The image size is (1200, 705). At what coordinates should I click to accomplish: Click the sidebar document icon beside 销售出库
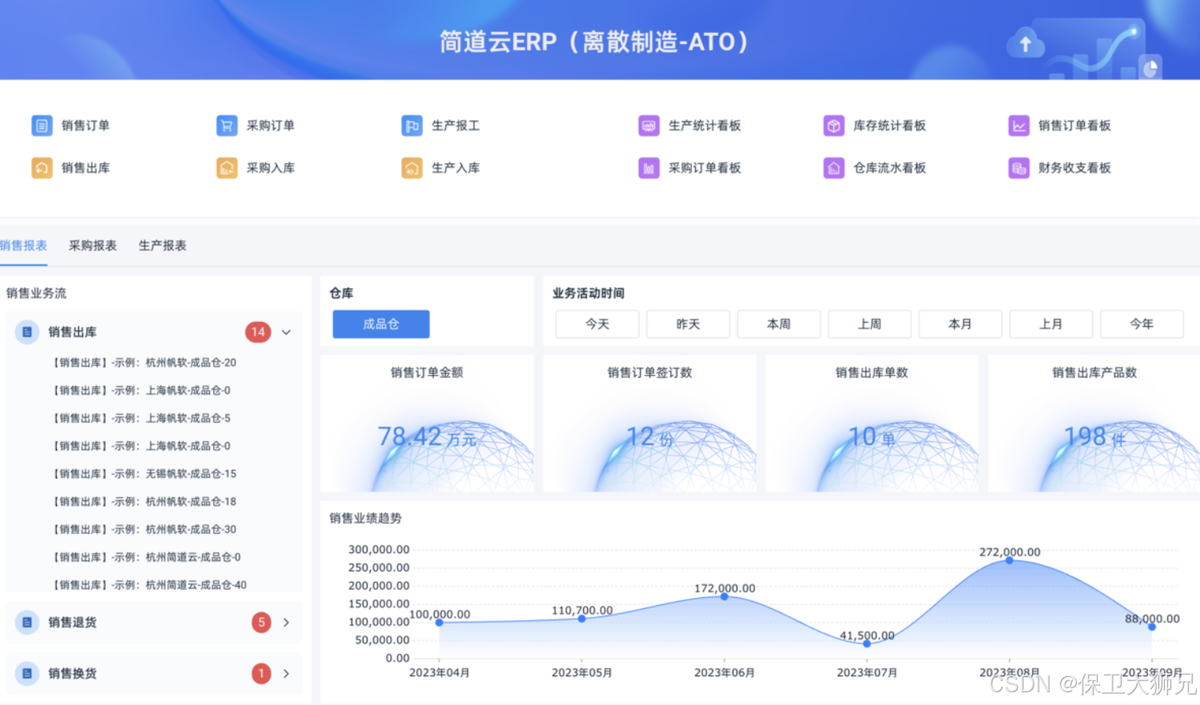[x=27, y=332]
